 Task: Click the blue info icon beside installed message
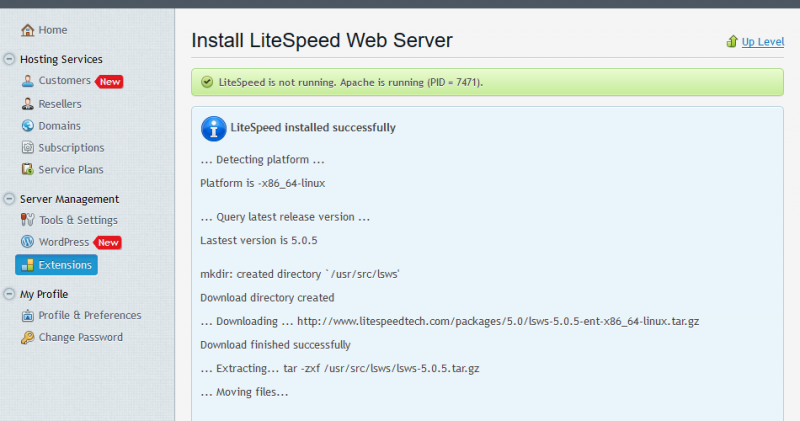[214, 129]
